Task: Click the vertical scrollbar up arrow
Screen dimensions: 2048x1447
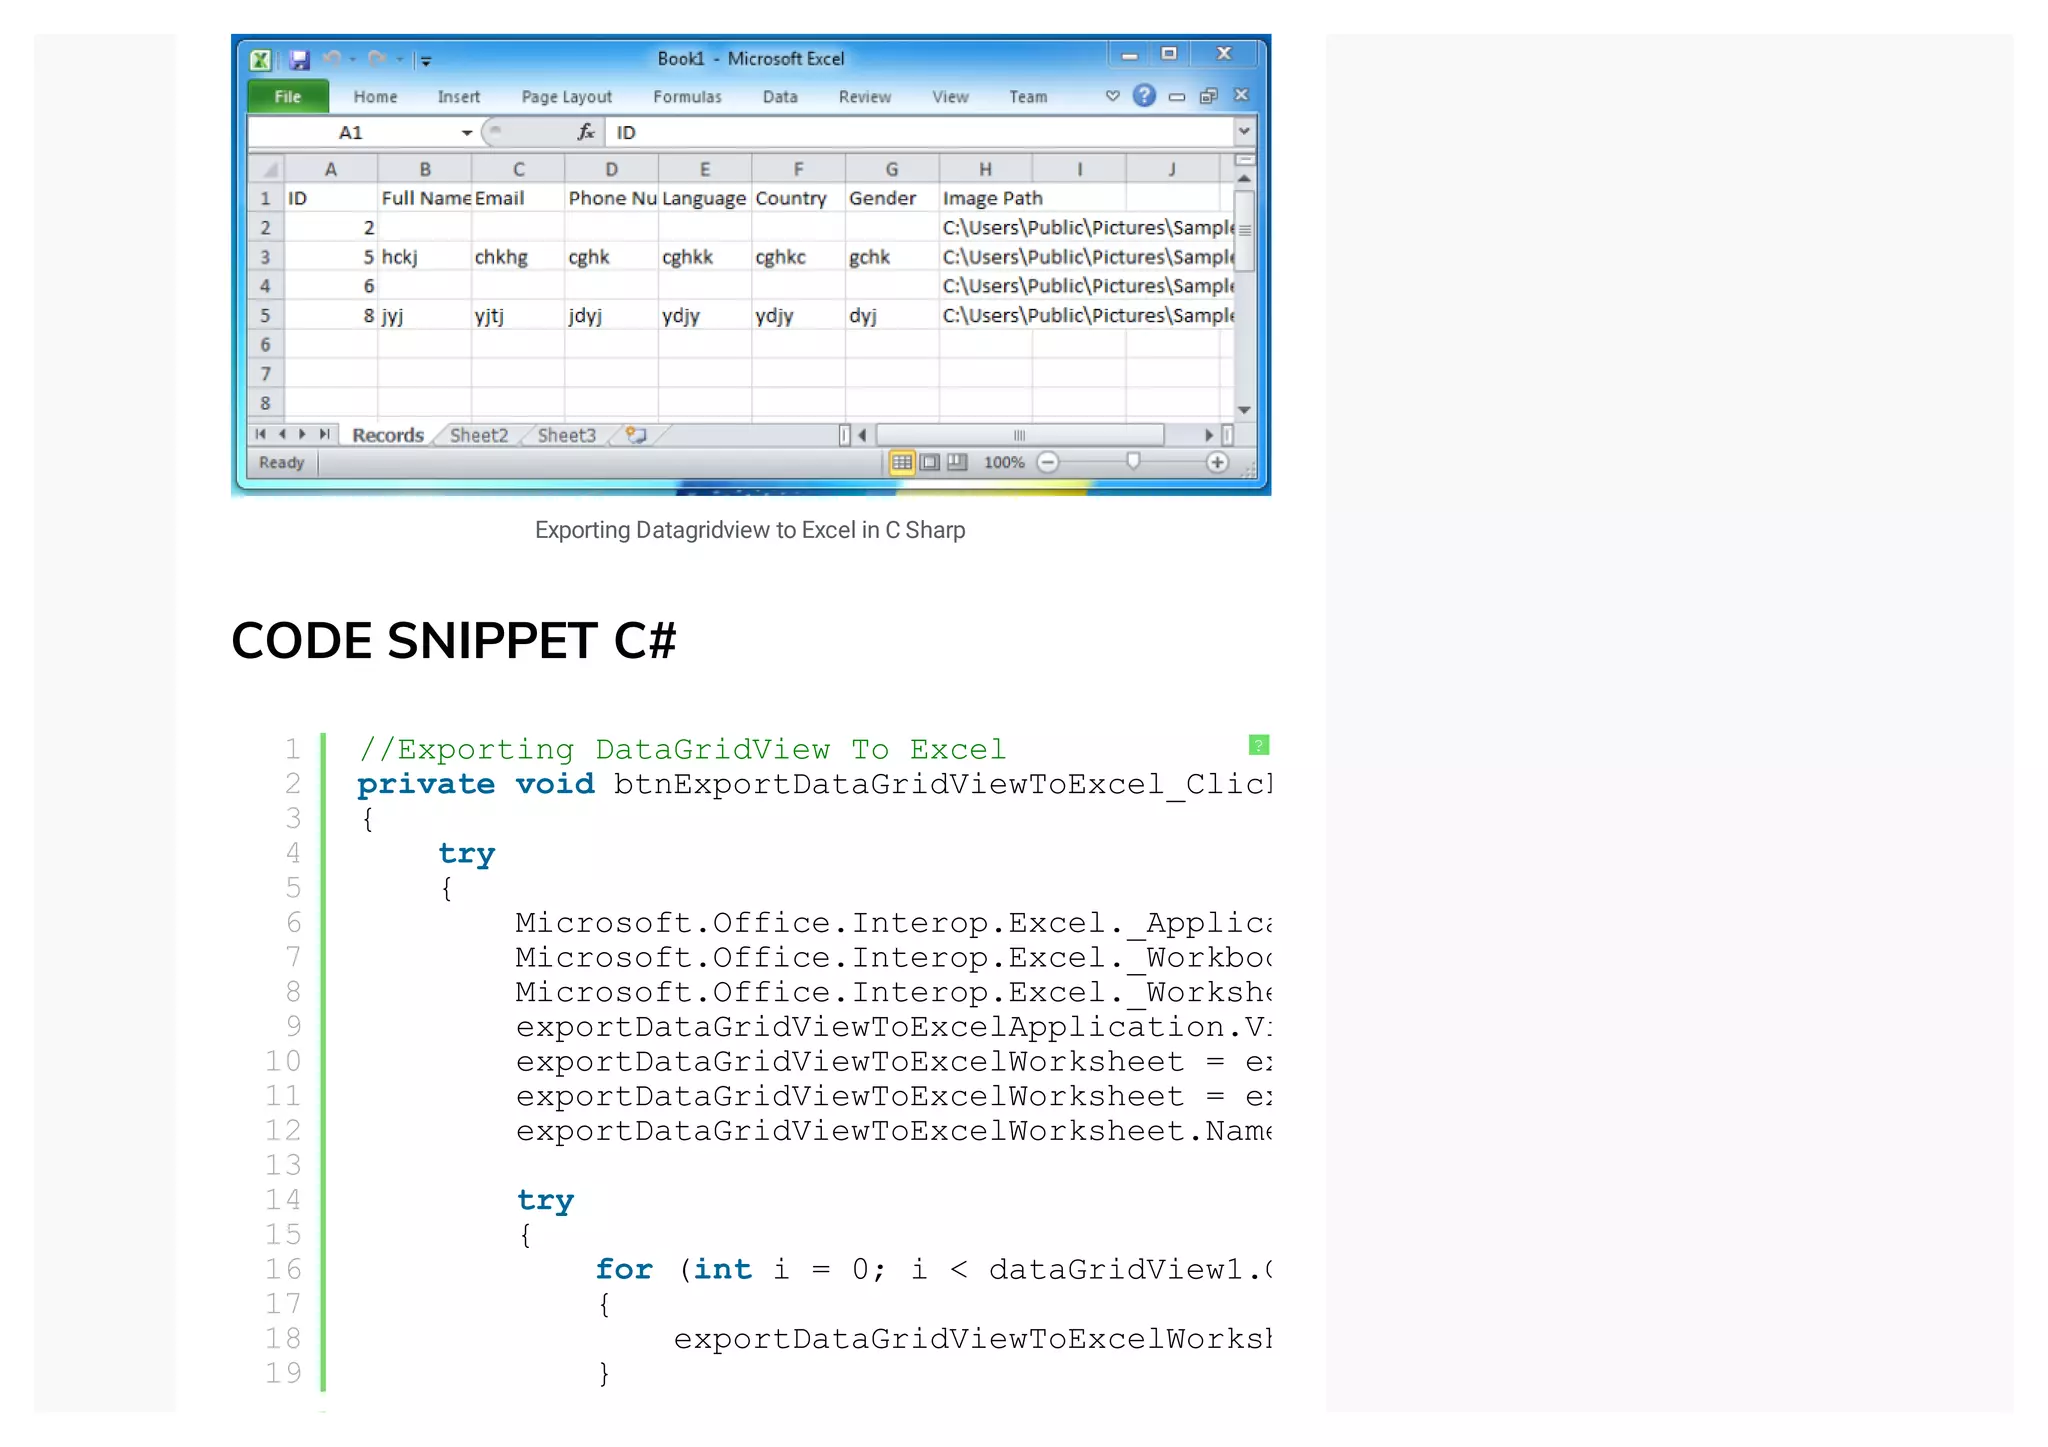Action: click(x=1245, y=178)
